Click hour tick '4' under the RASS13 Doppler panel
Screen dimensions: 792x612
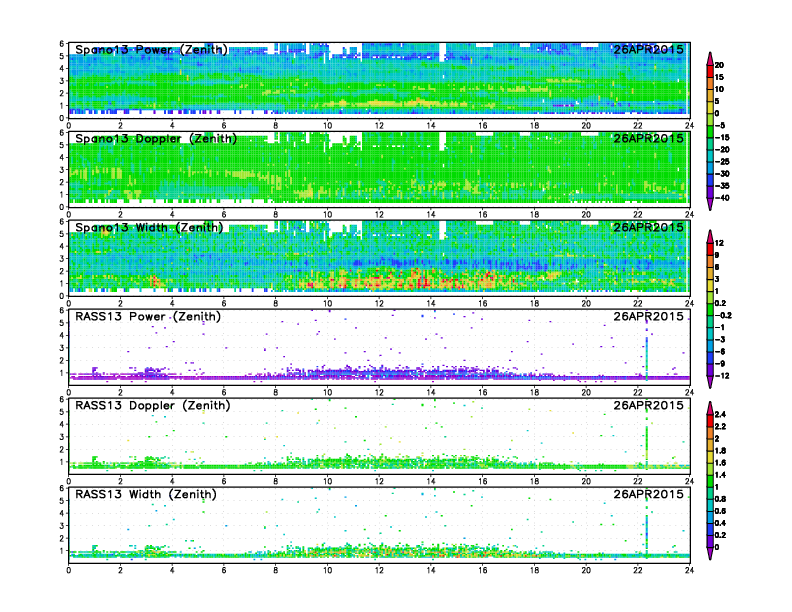pos(172,481)
